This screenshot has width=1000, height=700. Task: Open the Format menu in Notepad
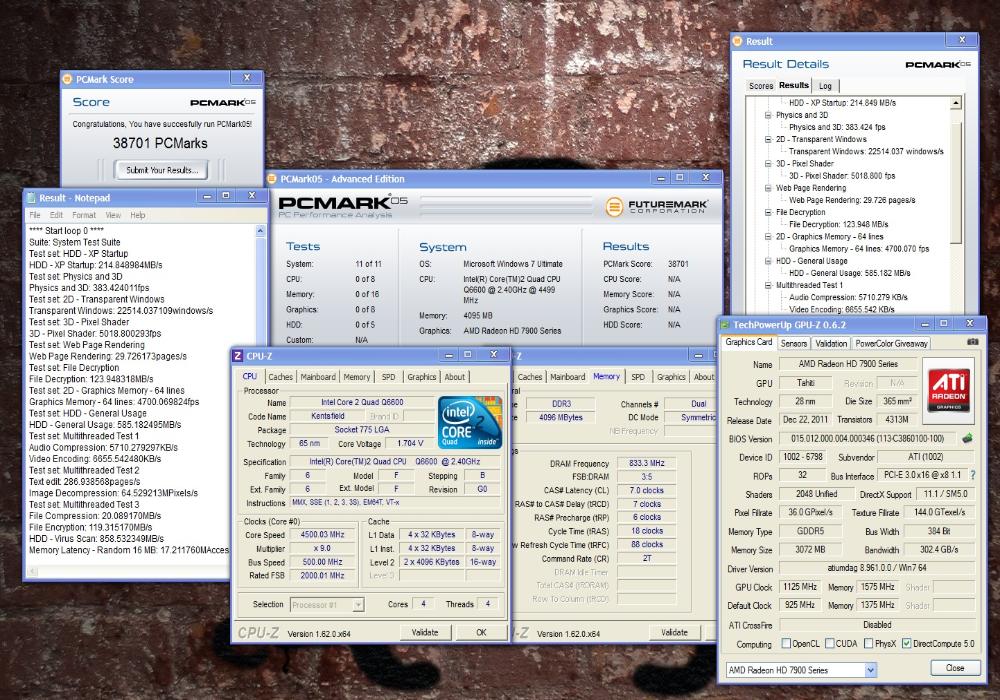pyautogui.click(x=84, y=215)
